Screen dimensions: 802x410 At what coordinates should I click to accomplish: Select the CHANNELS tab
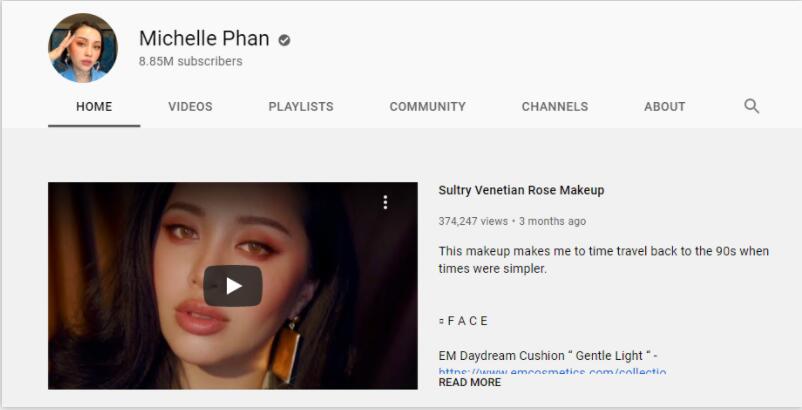(x=554, y=107)
